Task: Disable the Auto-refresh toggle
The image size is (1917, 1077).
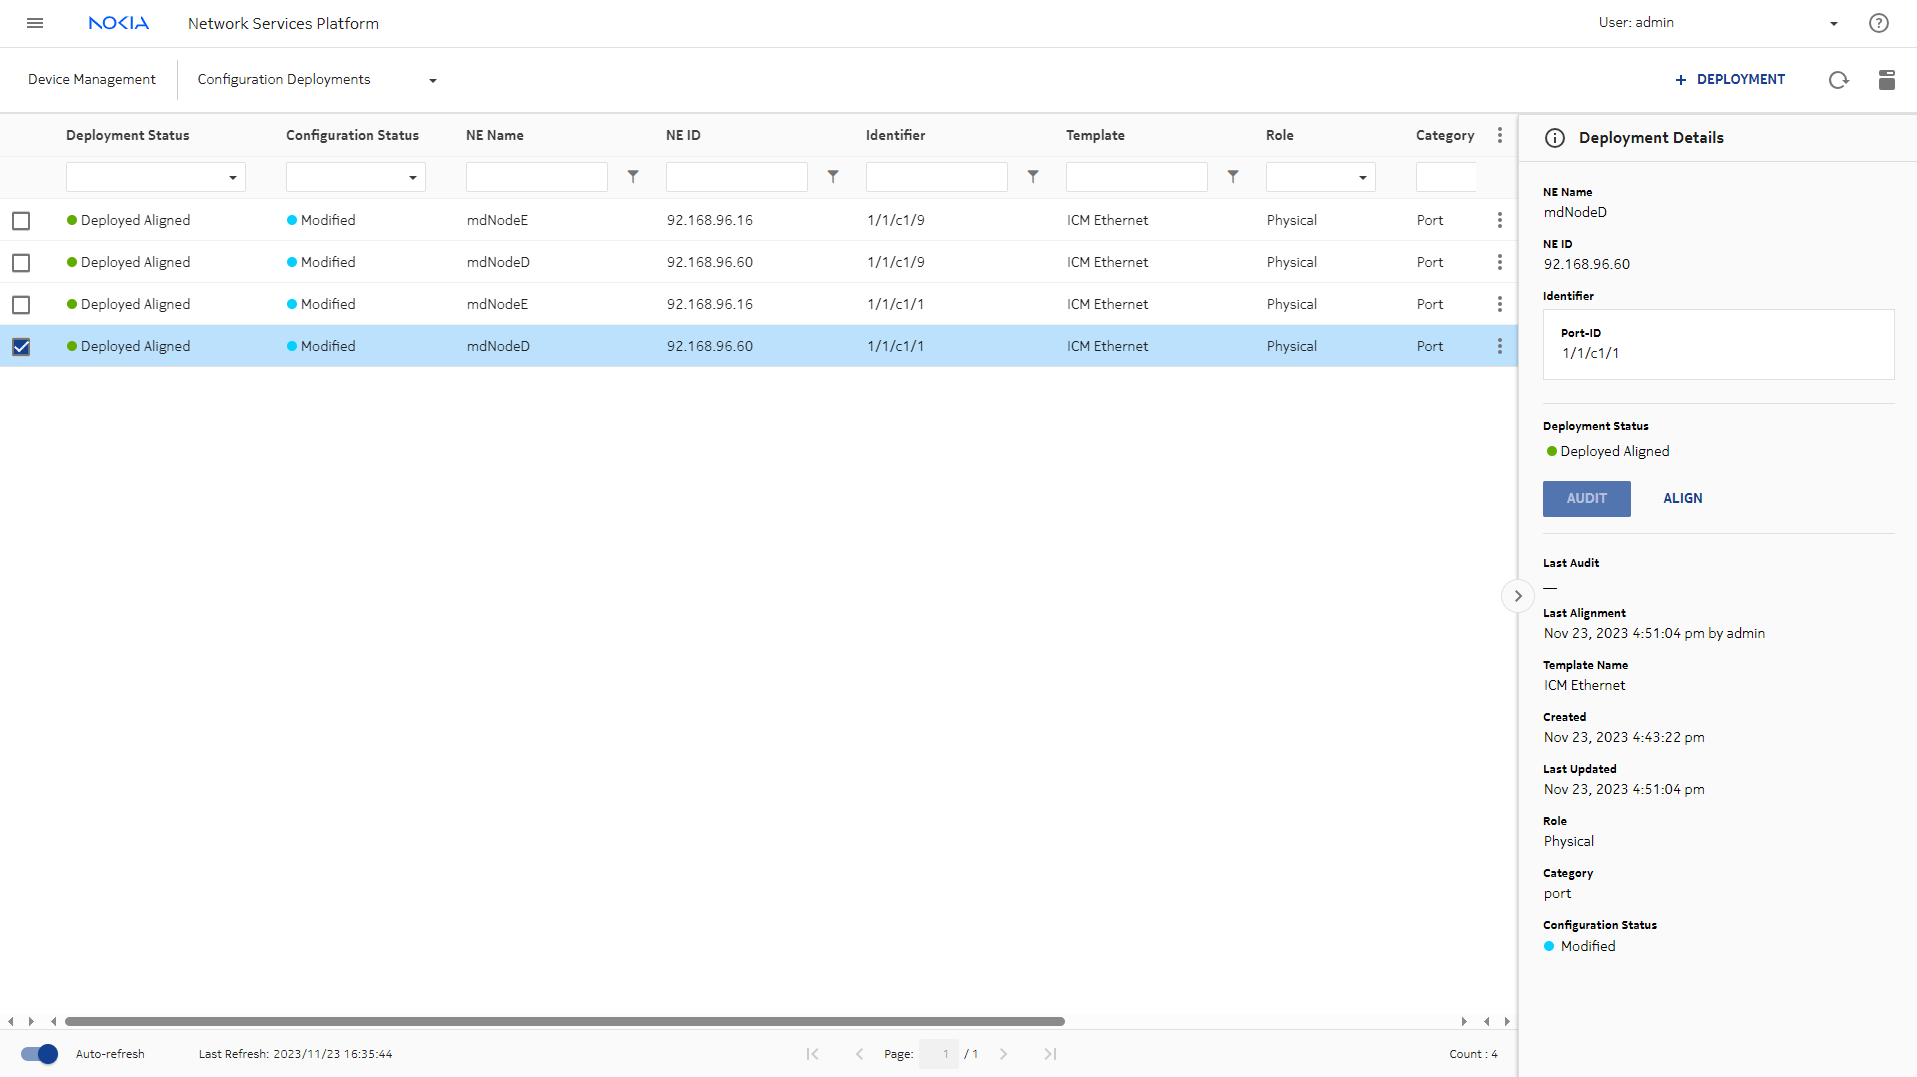Action: pos(39,1054)
